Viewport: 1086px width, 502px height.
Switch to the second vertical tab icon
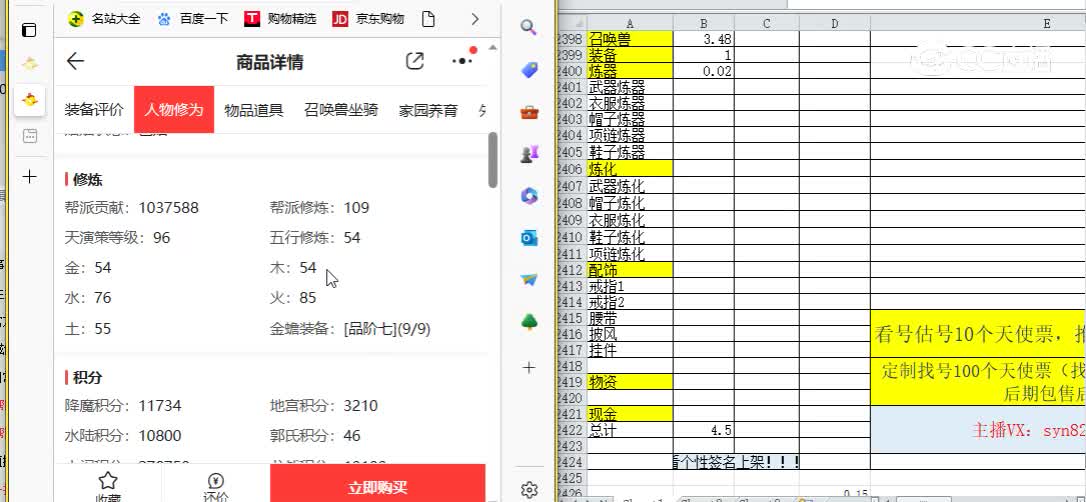pyautogui.click(x=29, y=64)
